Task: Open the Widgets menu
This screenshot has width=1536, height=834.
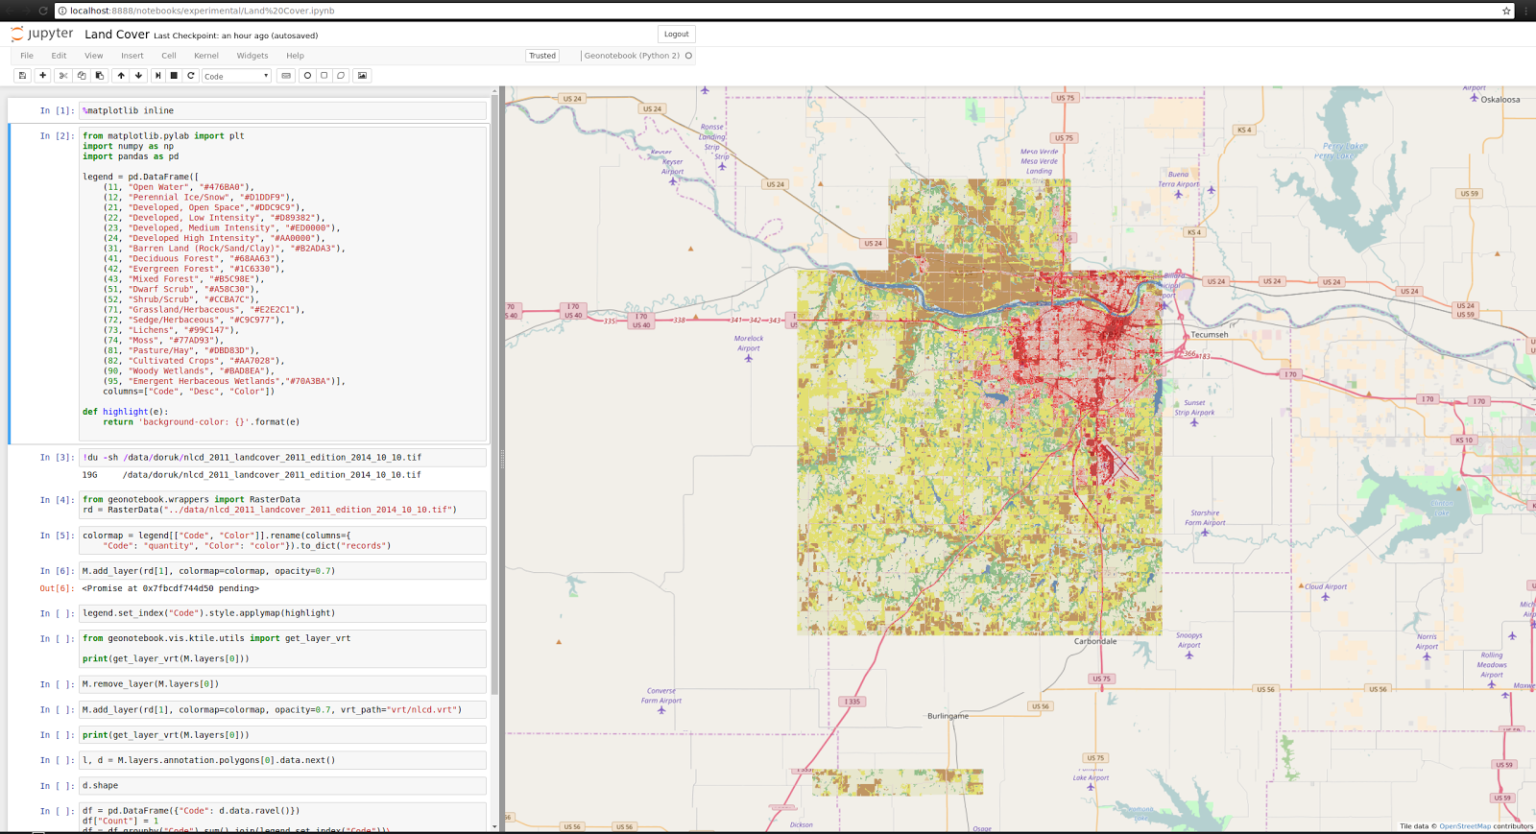Action: click(252, 56)
